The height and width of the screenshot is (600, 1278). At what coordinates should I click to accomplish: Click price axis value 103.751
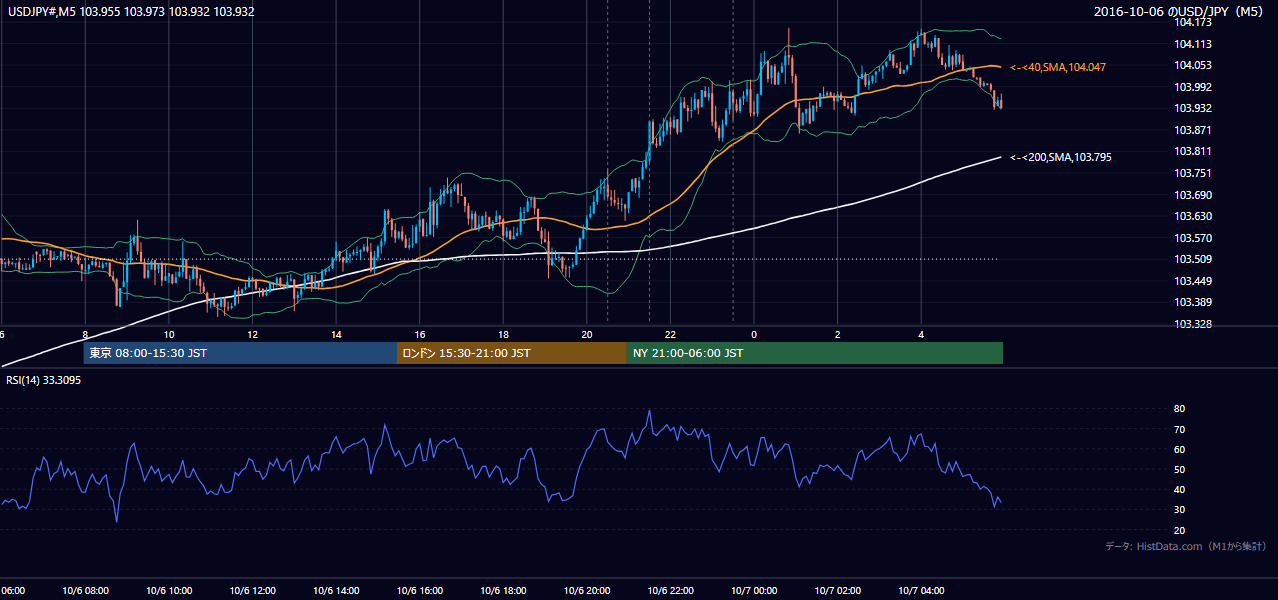click(1192, 173)
